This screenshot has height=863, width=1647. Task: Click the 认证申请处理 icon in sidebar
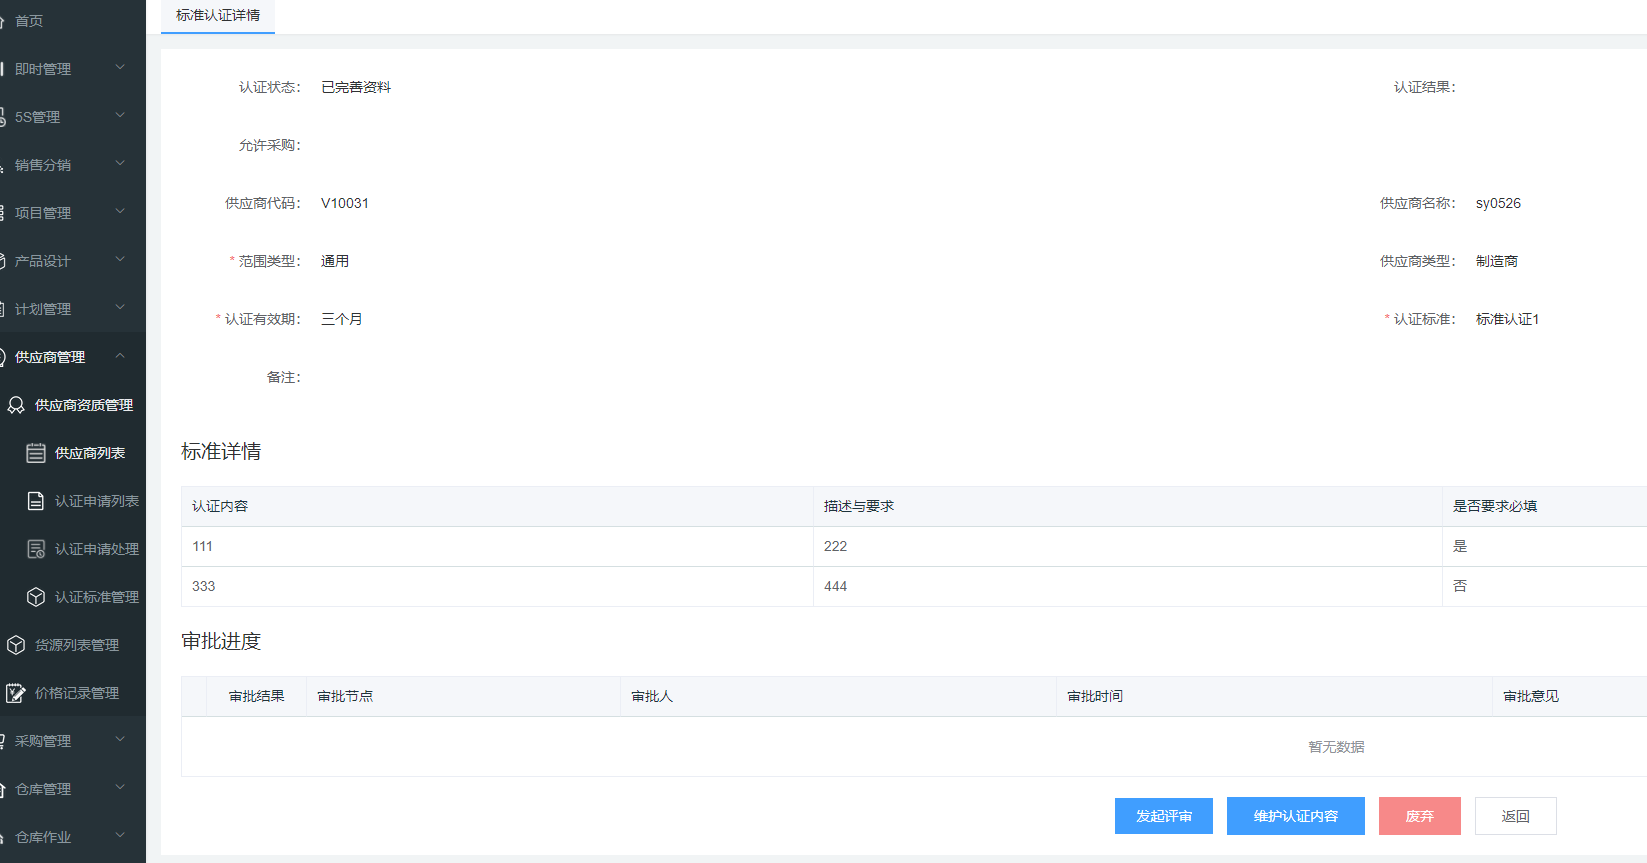click(x=36, y=549)
